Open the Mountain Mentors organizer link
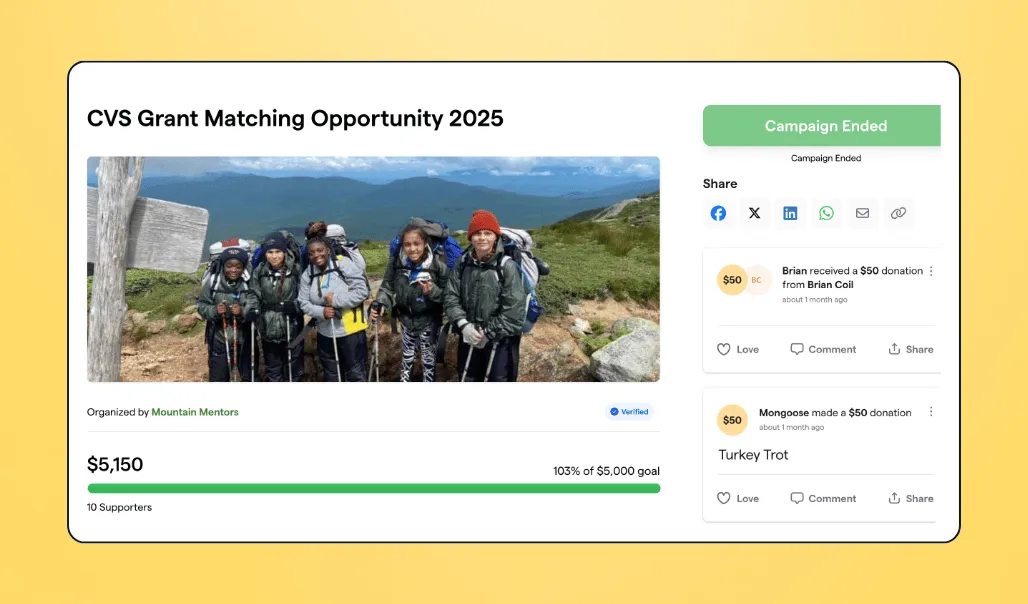 pyautogui.click(x=195, y=412)
